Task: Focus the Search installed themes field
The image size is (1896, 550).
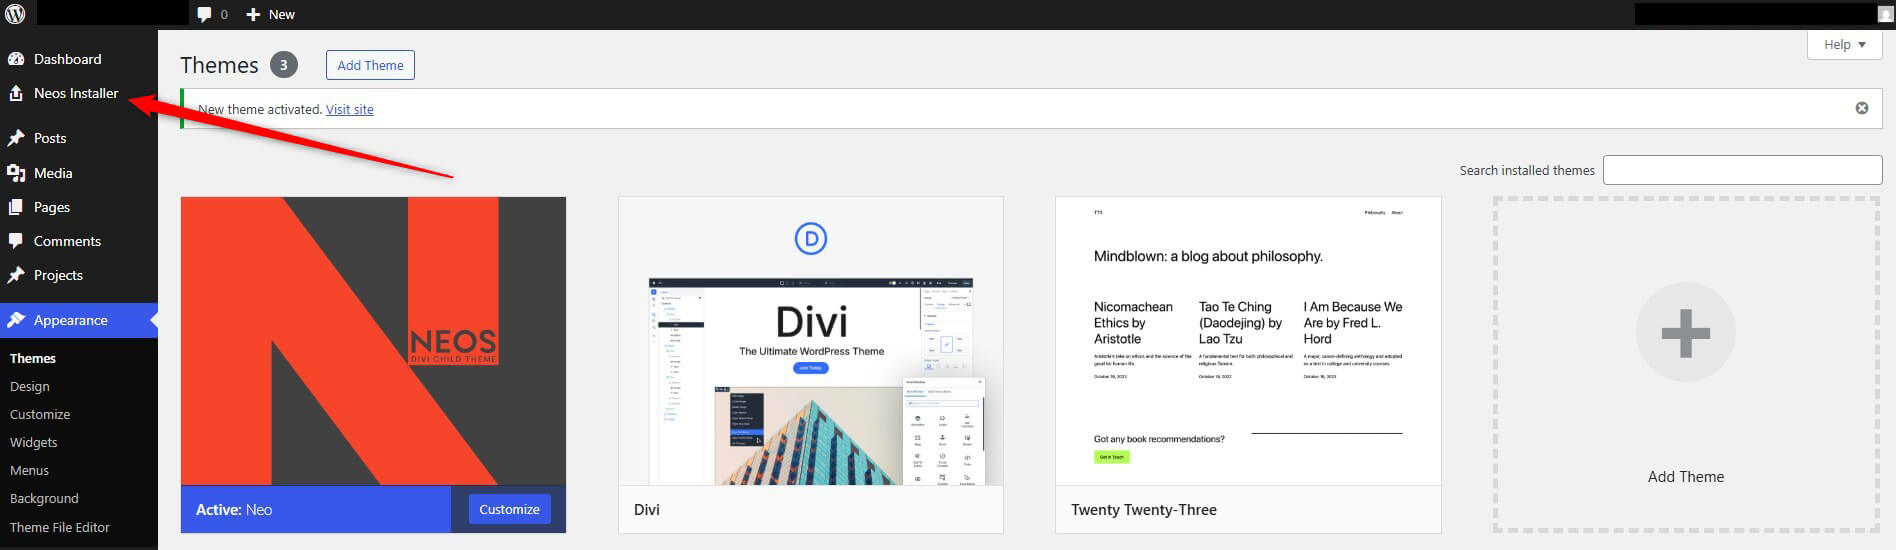Action: tap(1742, 170)
